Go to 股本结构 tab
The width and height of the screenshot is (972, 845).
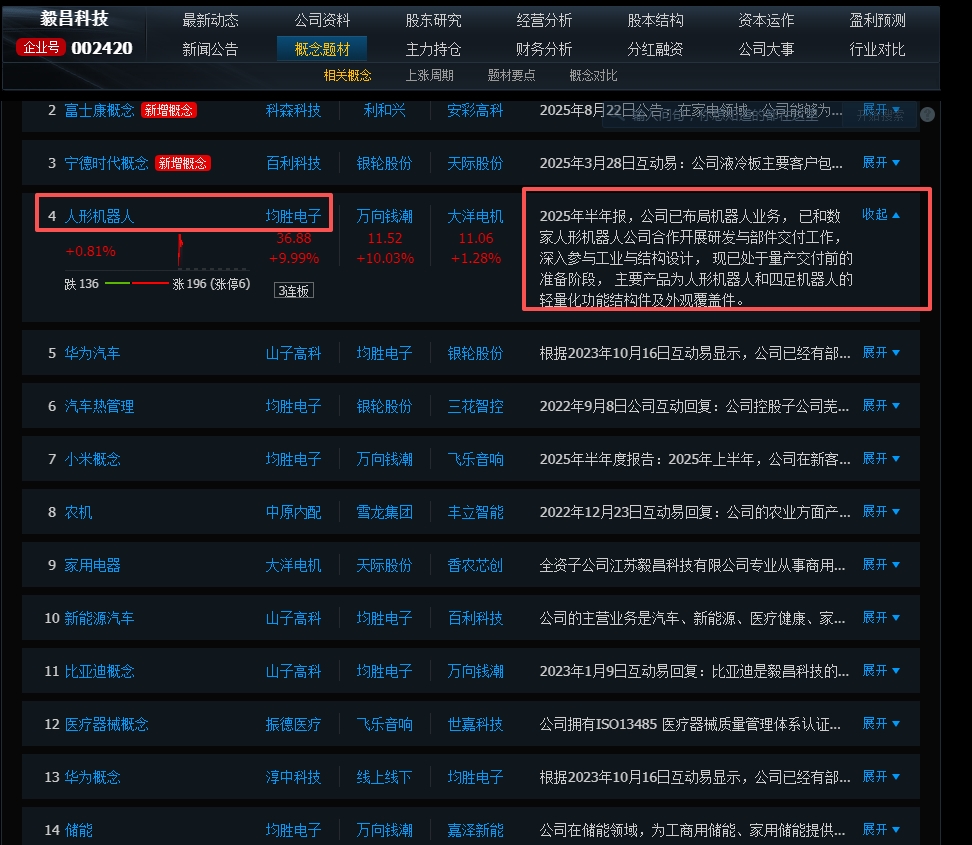pyautogui.click(x=655, y=20)
